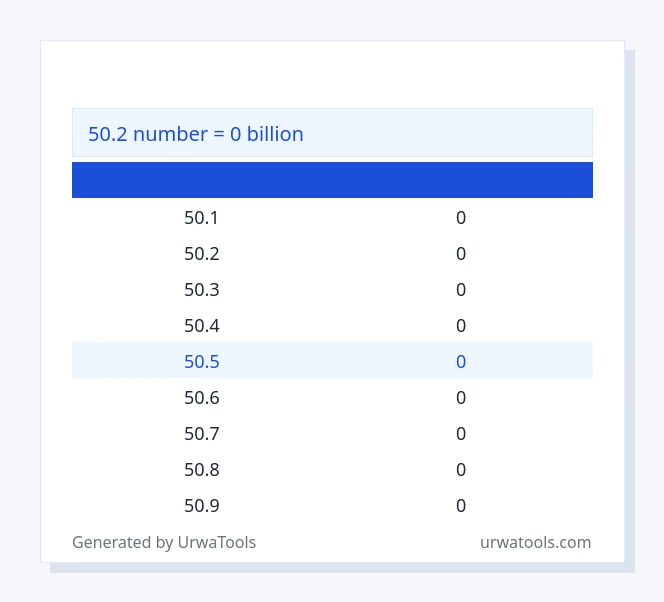Viewport: 664px width, 602px height.
Task: Click the blue table header bar
Action: 332,180
